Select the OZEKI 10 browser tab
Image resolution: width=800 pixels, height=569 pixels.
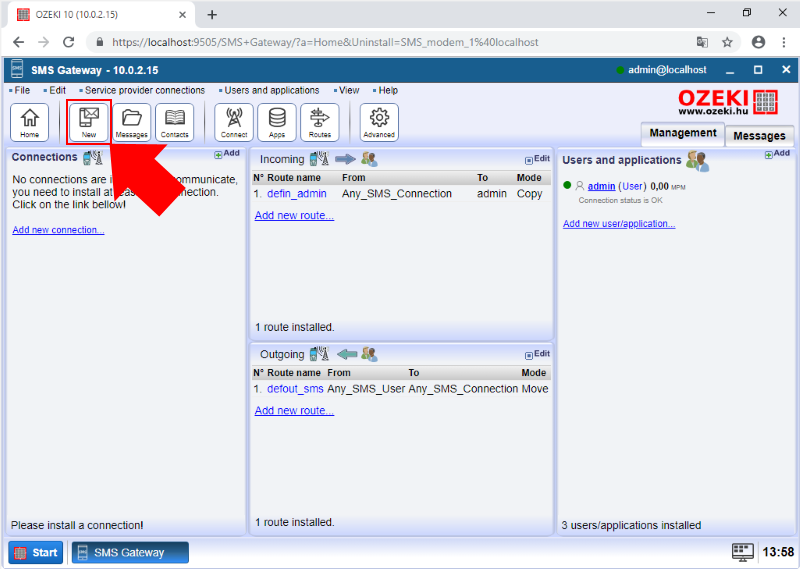pos(101,15)
